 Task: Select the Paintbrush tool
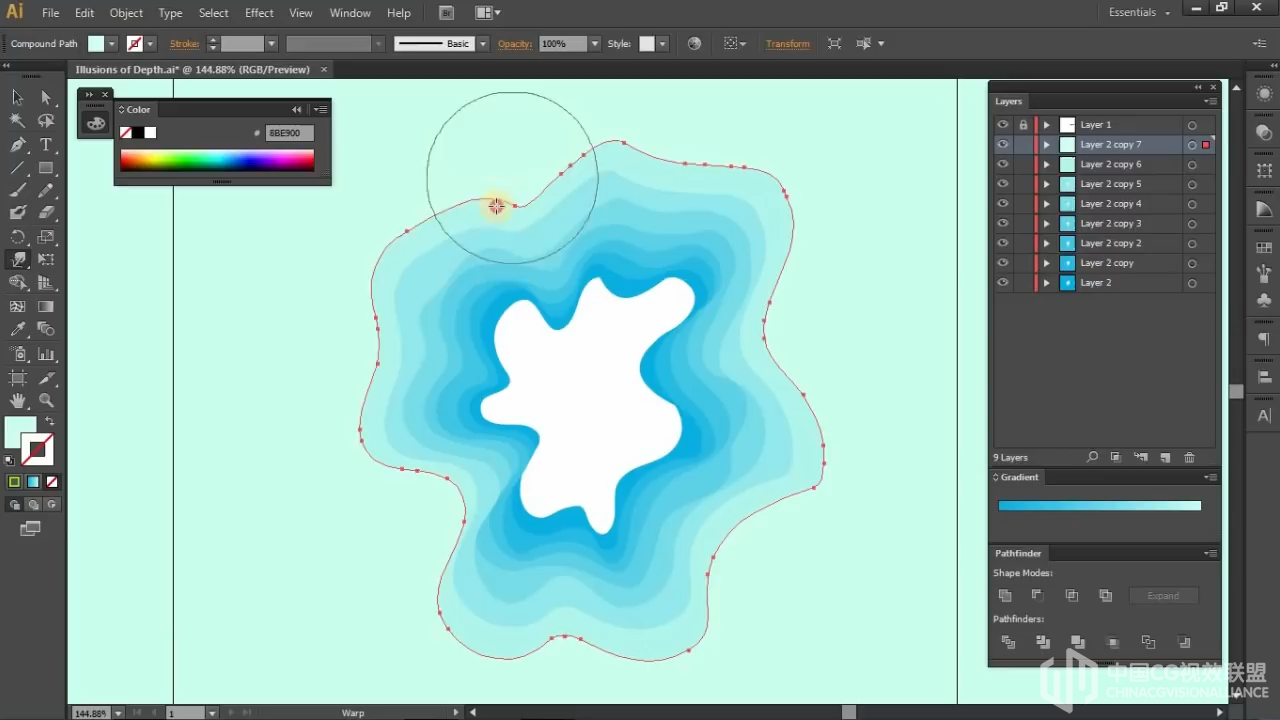tap(17, 190)
